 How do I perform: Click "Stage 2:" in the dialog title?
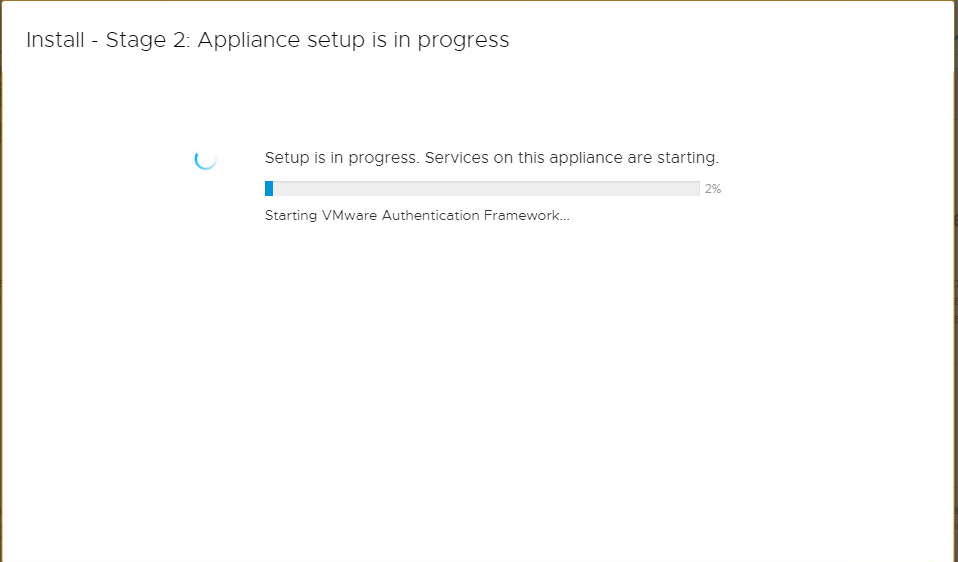pos(152,40)
